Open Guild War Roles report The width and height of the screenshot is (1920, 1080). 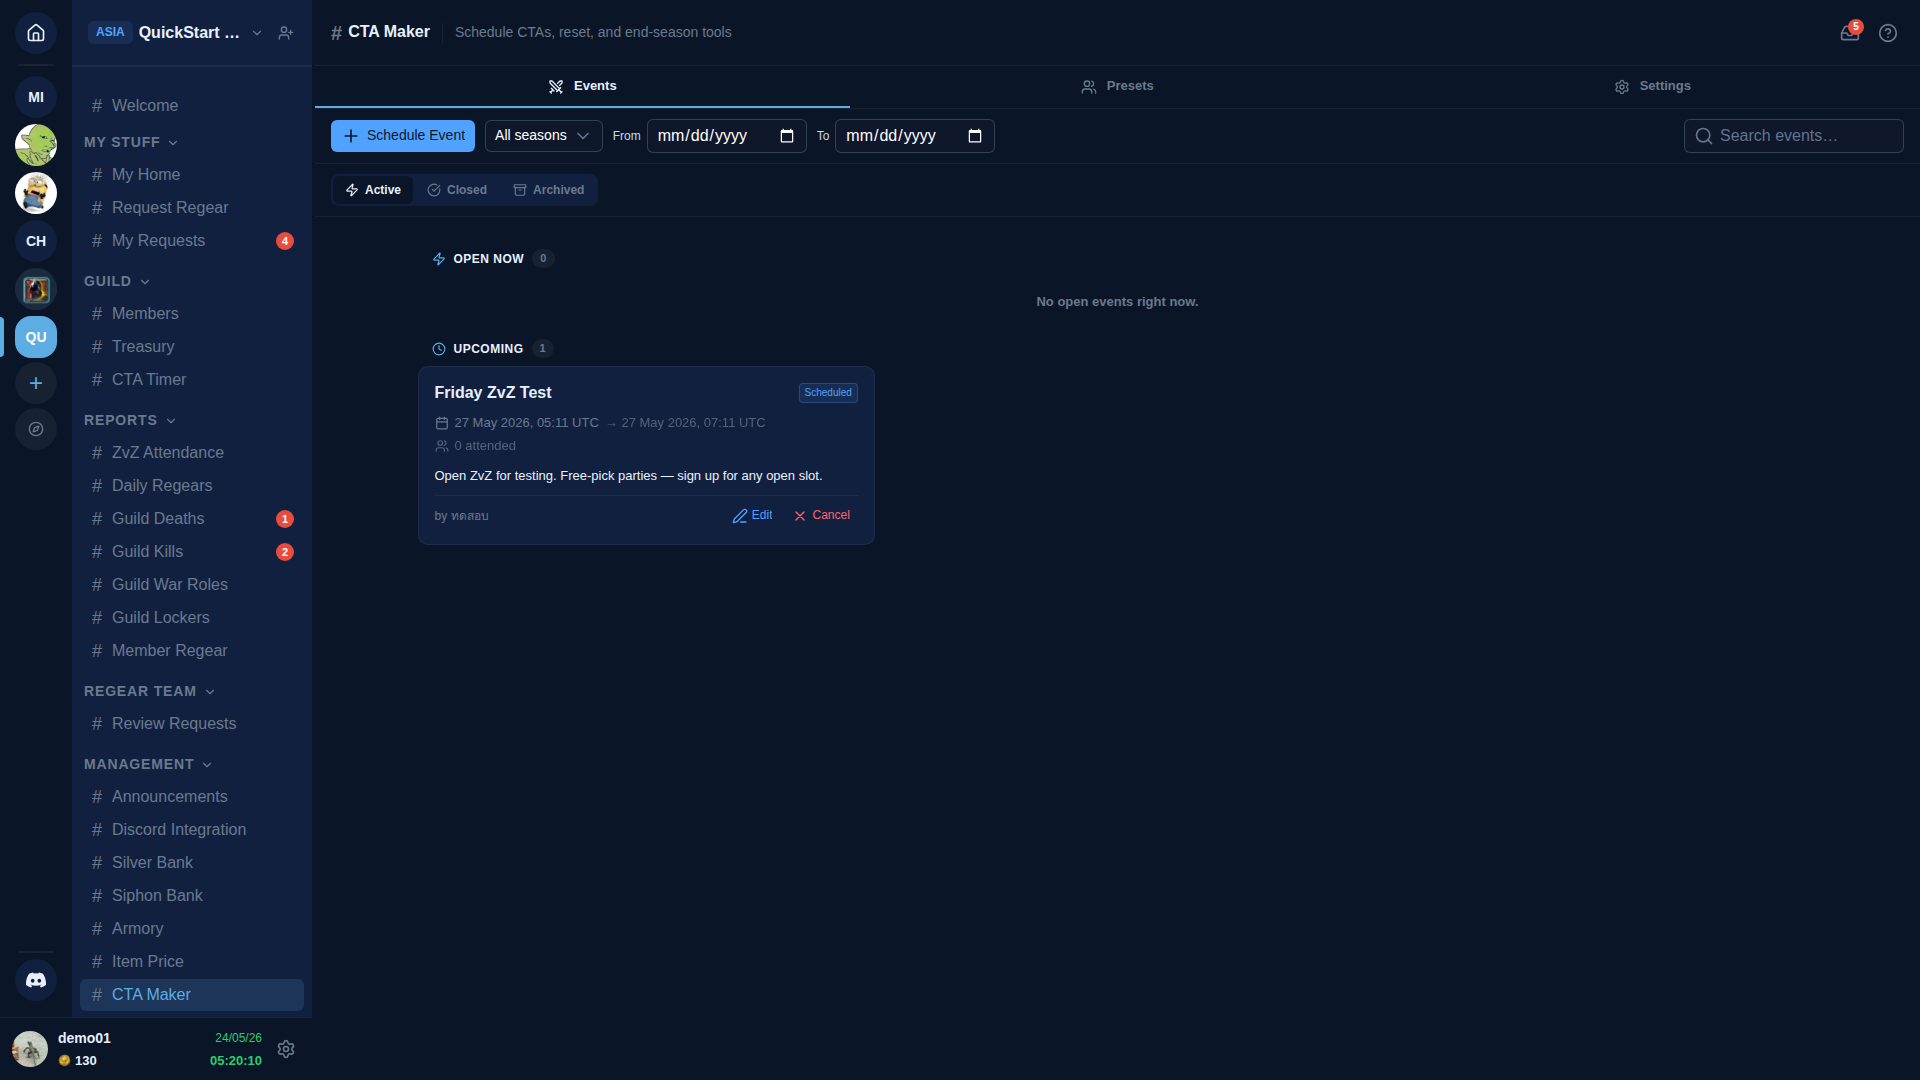192,585
